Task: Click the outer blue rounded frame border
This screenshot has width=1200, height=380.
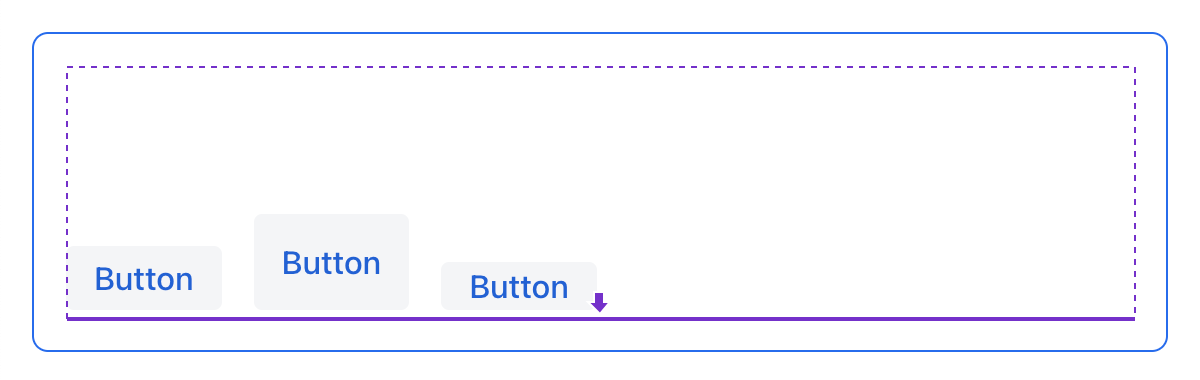Action: click(600, 34)
